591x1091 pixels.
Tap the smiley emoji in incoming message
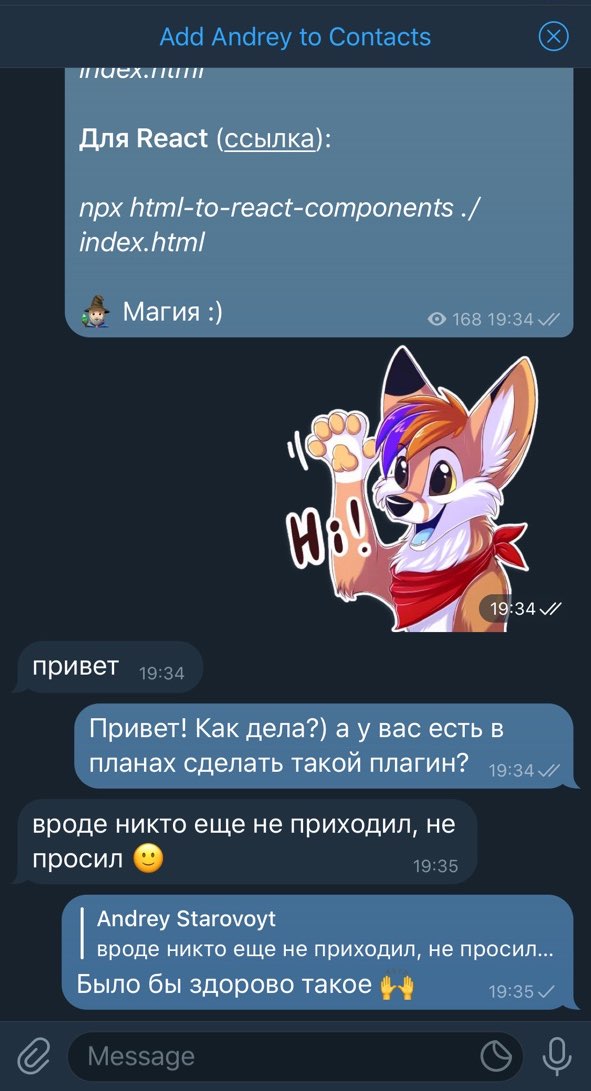click(x=147, y=859)
